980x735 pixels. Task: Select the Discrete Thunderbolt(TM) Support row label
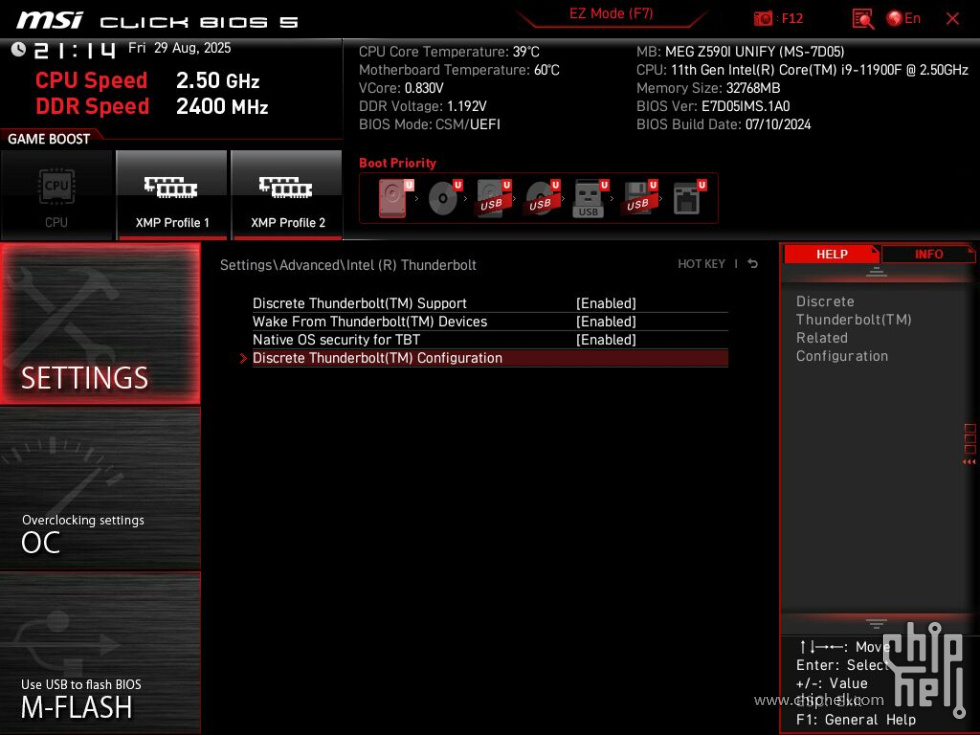click(359, 303)
